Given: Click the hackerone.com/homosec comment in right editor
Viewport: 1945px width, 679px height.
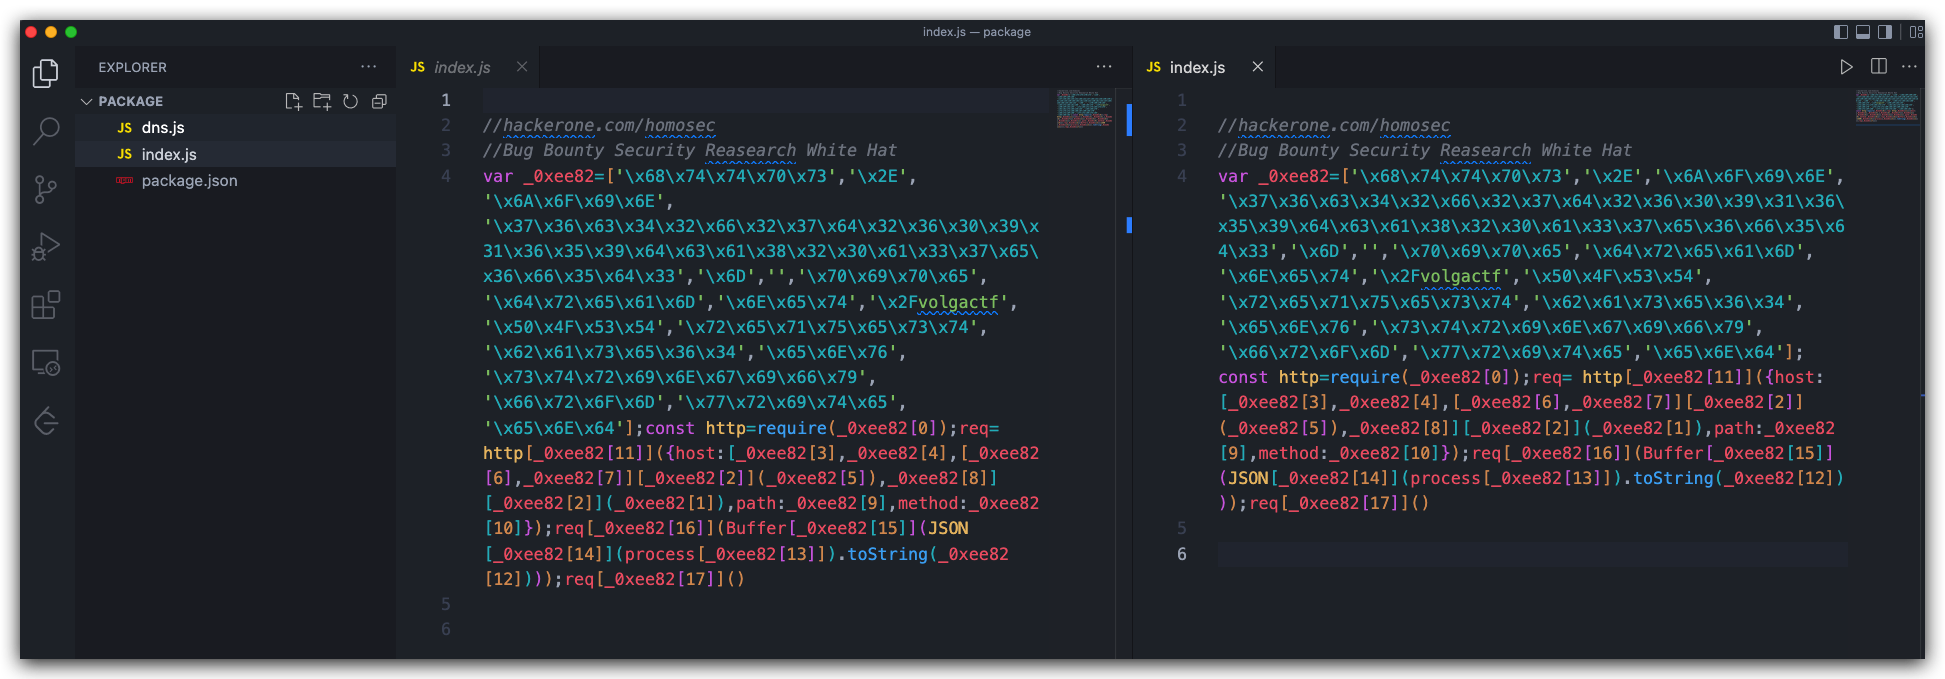Looking at the screenshot, I should click(1334, 126).
